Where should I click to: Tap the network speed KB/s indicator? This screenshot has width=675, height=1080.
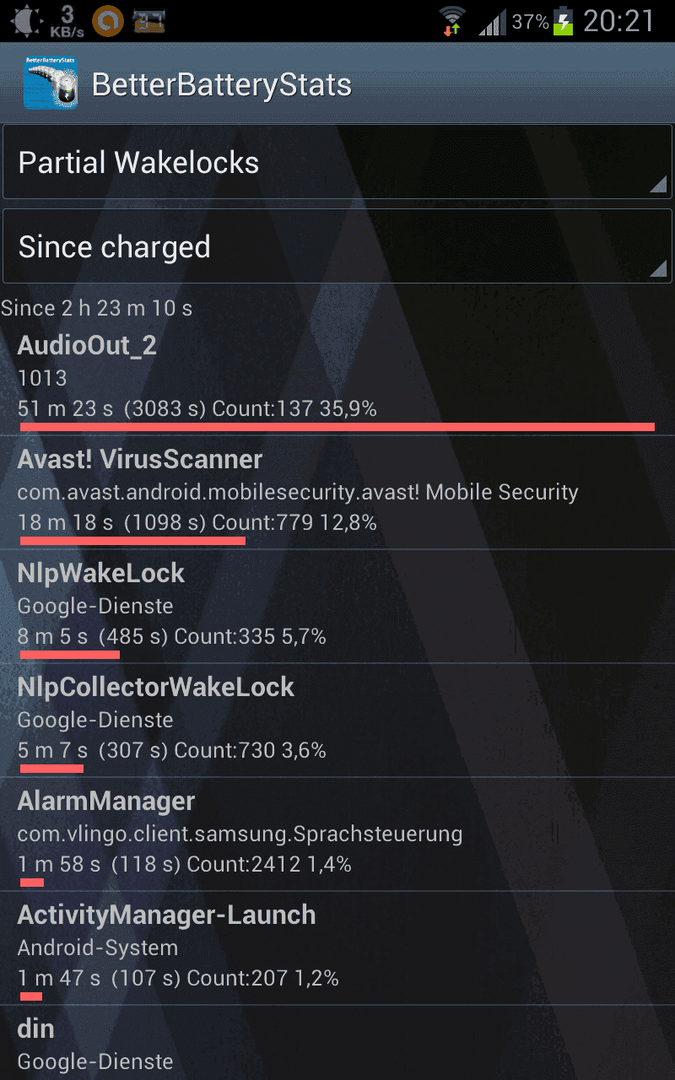click(x=67, y=21)
